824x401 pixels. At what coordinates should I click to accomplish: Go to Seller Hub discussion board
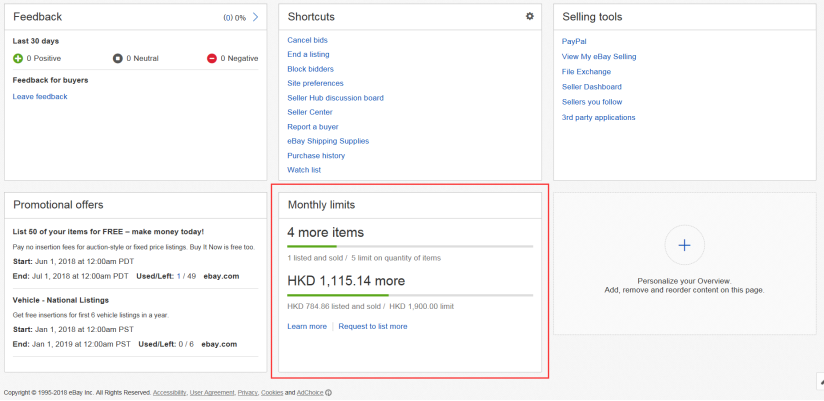tap(335, 98)
